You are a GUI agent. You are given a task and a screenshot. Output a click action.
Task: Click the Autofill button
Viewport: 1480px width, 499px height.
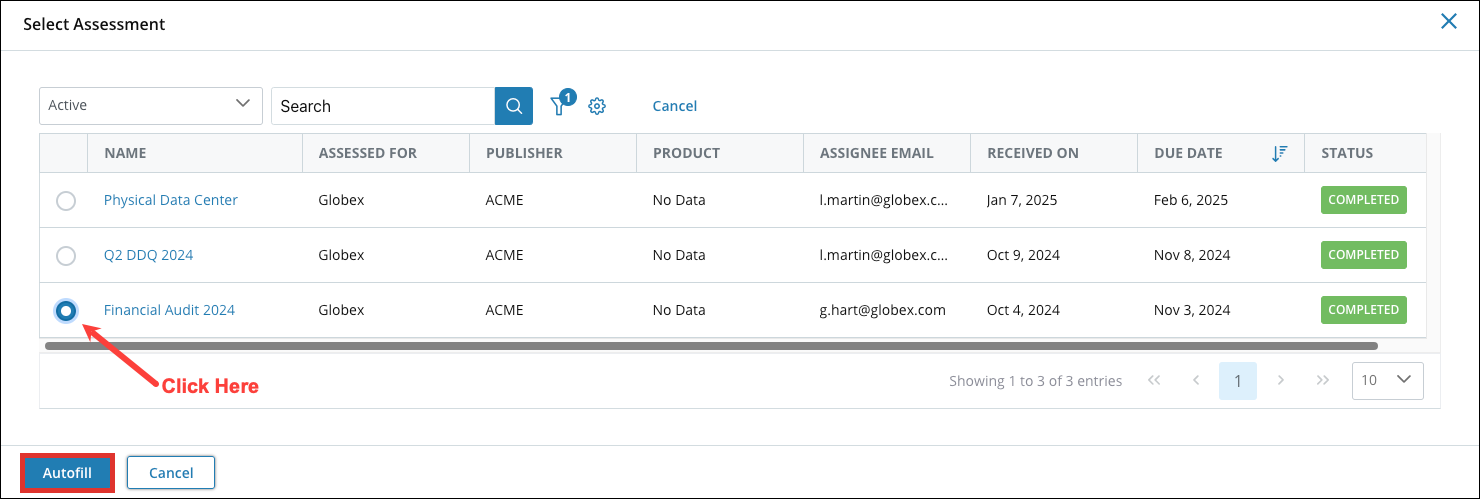click(x=67, y=473)
